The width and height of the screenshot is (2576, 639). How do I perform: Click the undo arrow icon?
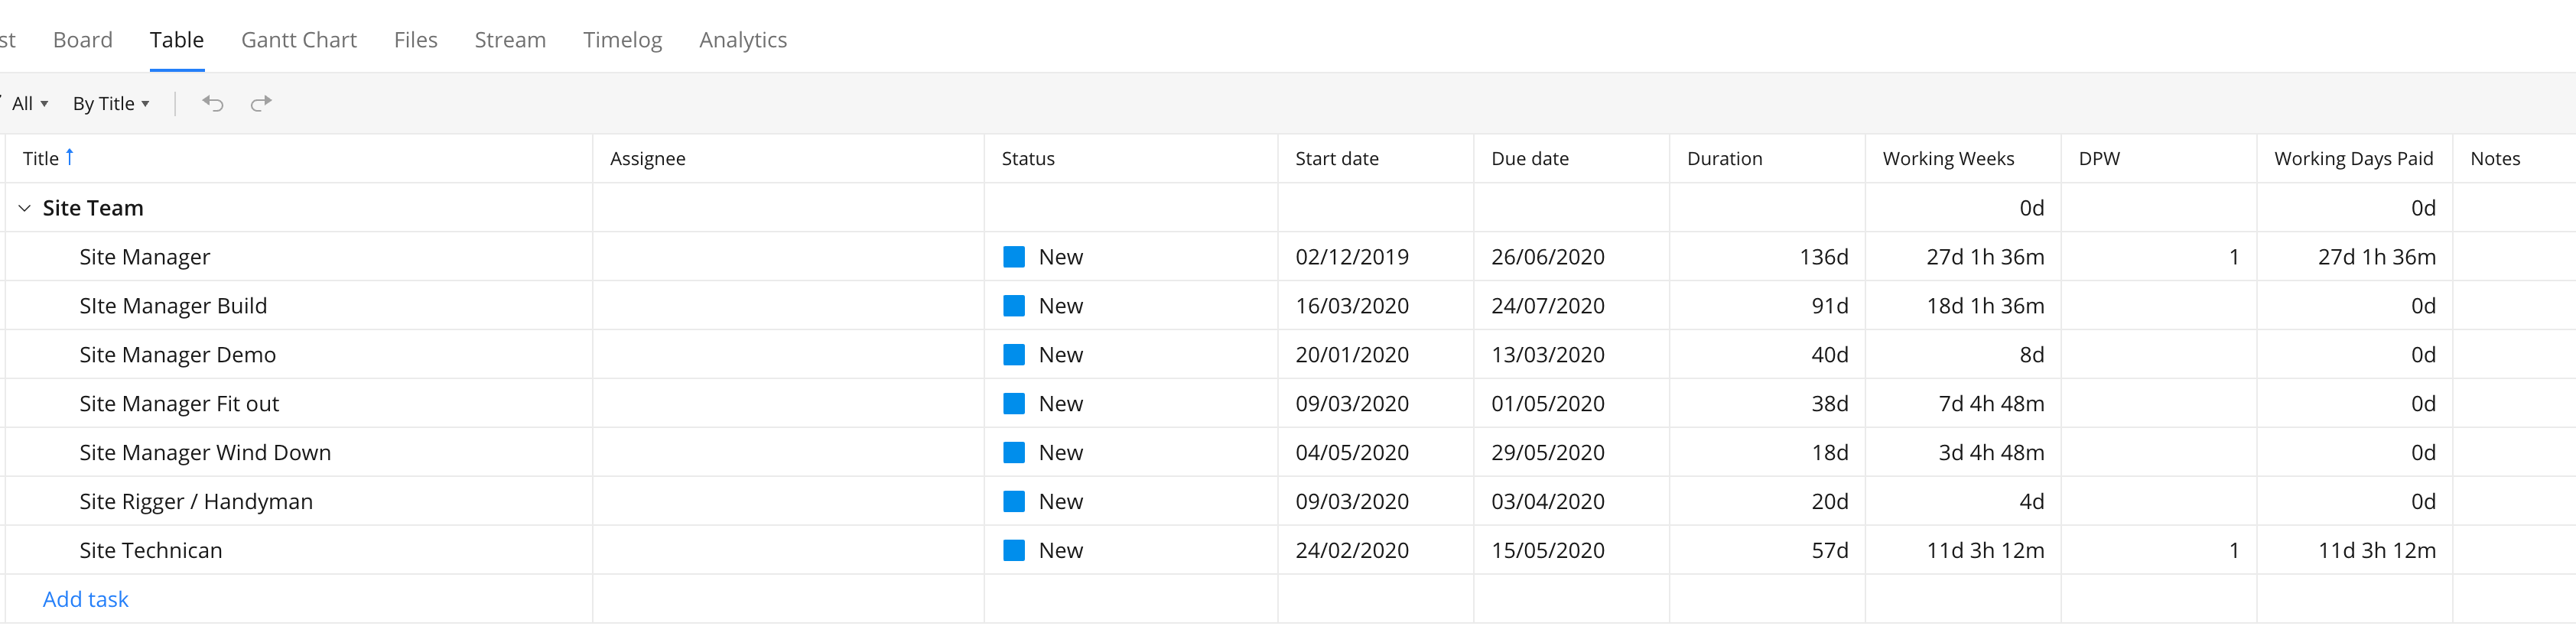212,103
